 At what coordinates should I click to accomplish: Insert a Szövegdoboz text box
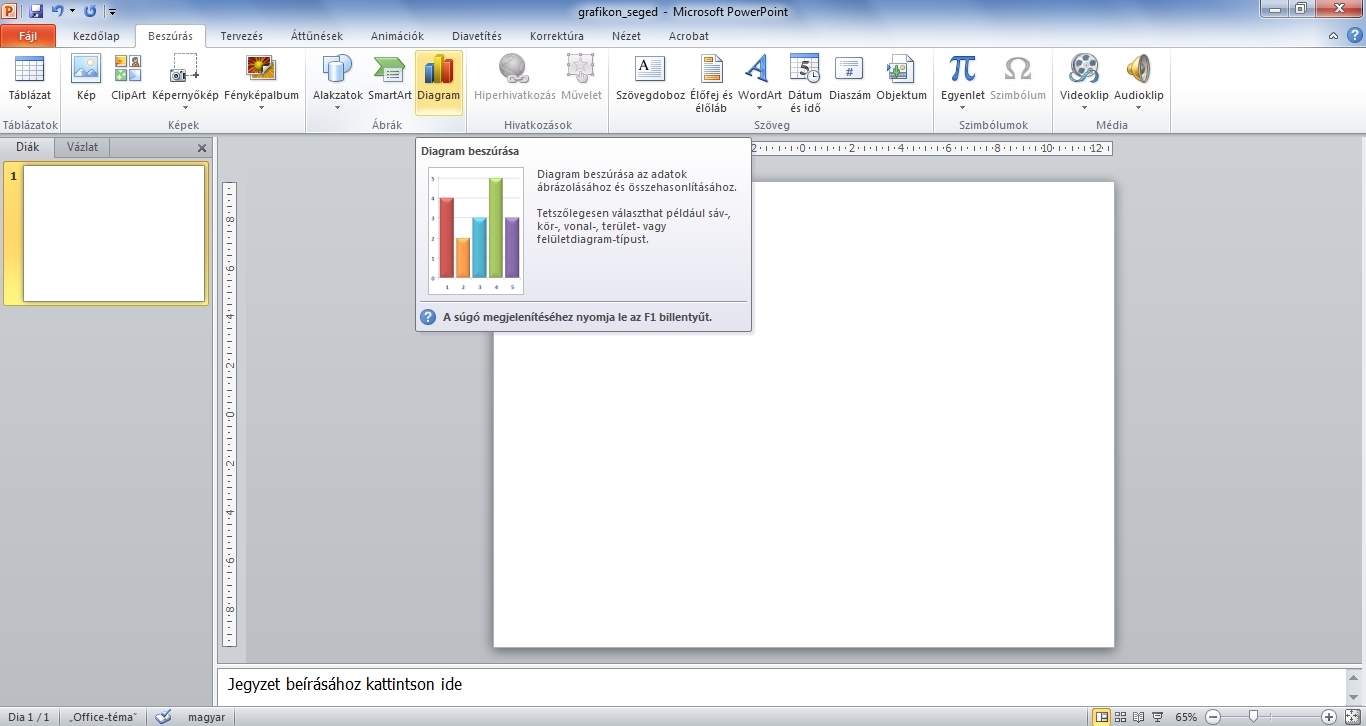pyautogui.click(x=648, y=80)
